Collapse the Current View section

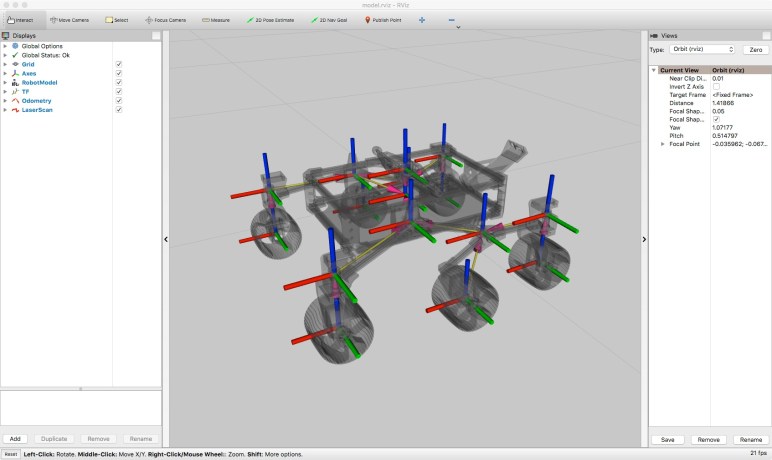654,70
